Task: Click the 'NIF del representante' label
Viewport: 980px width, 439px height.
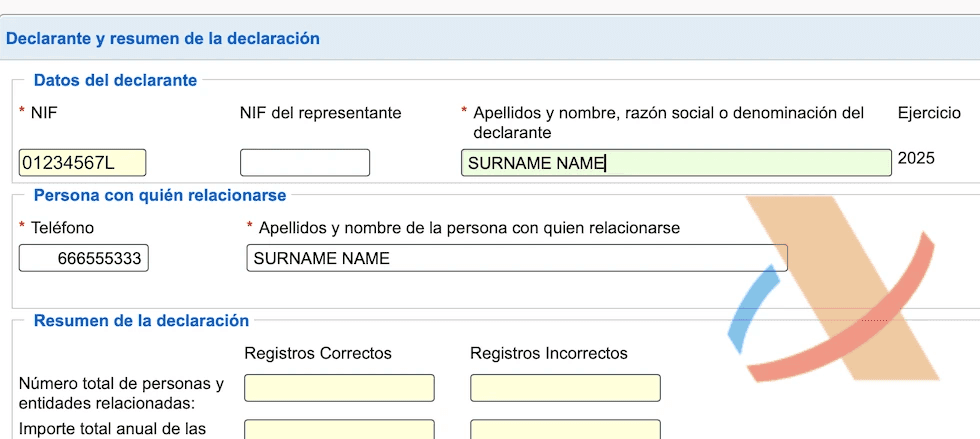Action: pos(320,113)
